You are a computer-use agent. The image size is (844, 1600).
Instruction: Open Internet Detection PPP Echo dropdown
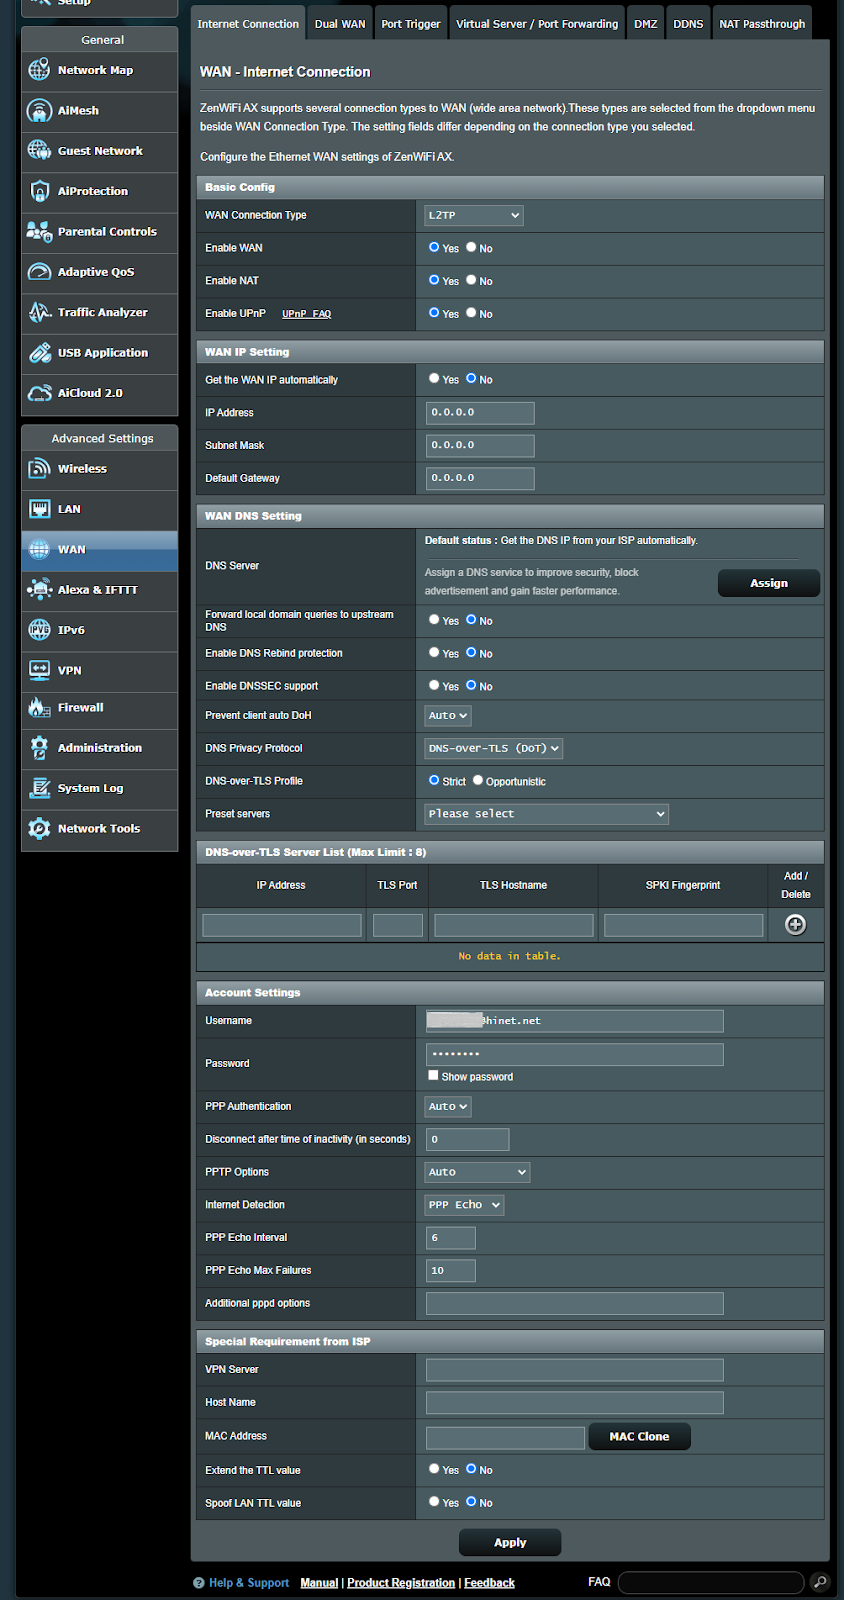464,1205
